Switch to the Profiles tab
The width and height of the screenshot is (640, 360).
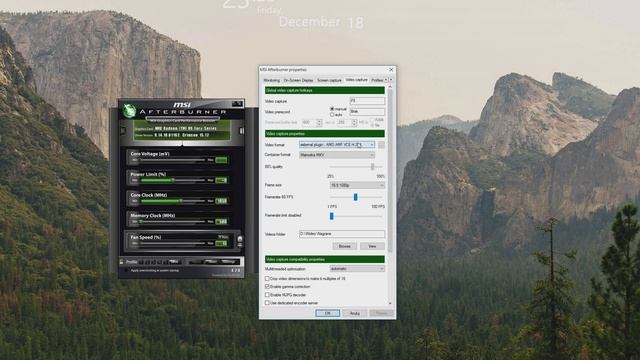(377, 80)
